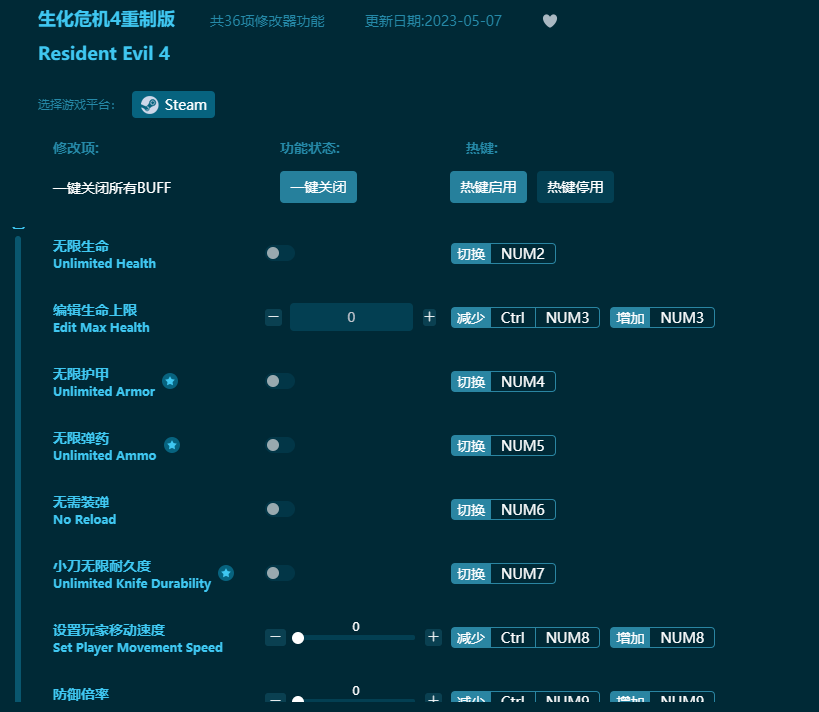Viewport: 819px width, 712px height.
Task: Click the 热键启用 button
Action: 488,187
